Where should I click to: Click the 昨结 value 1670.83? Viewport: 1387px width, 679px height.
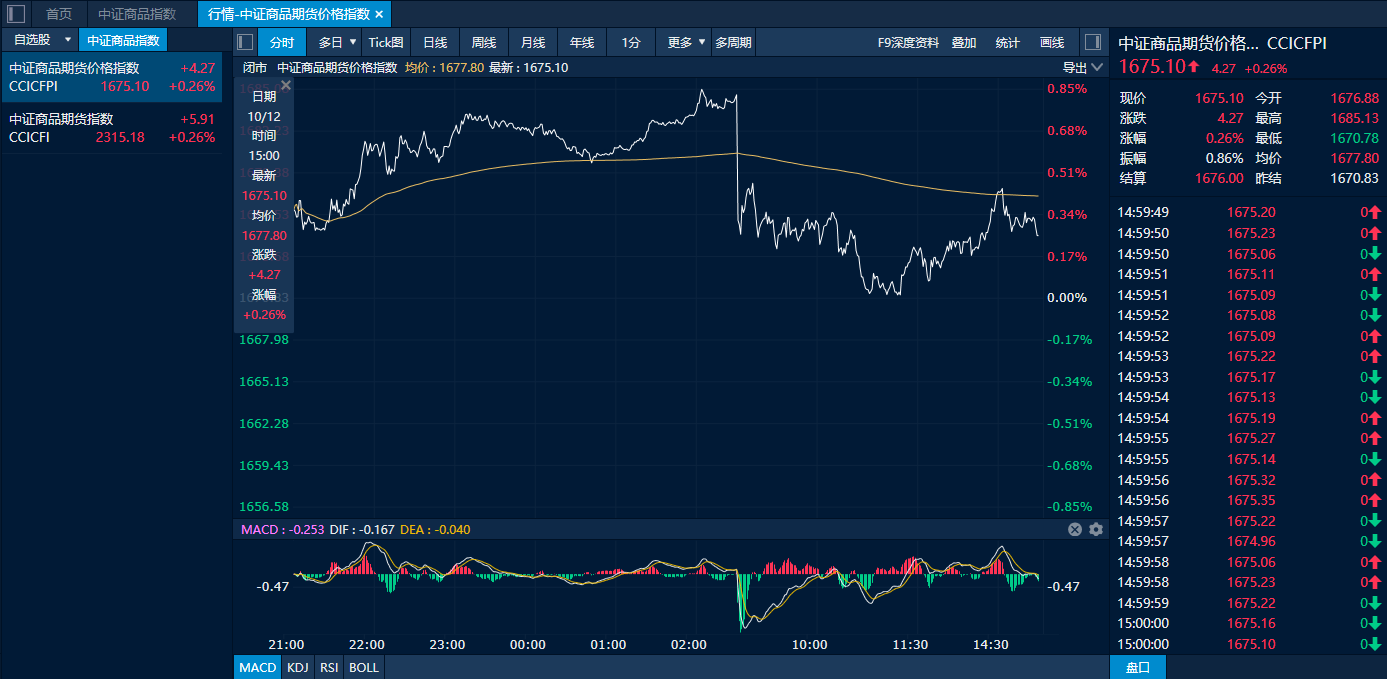(1355, 178)
